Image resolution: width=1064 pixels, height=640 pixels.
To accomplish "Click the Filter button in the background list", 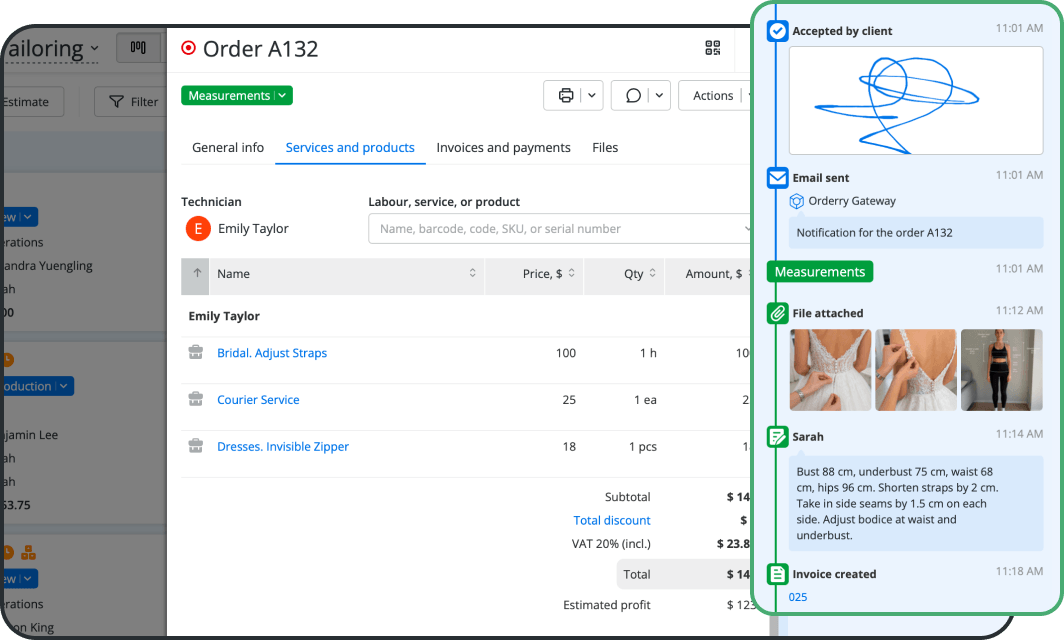I will pyautogui.click(x=132, y=102).
